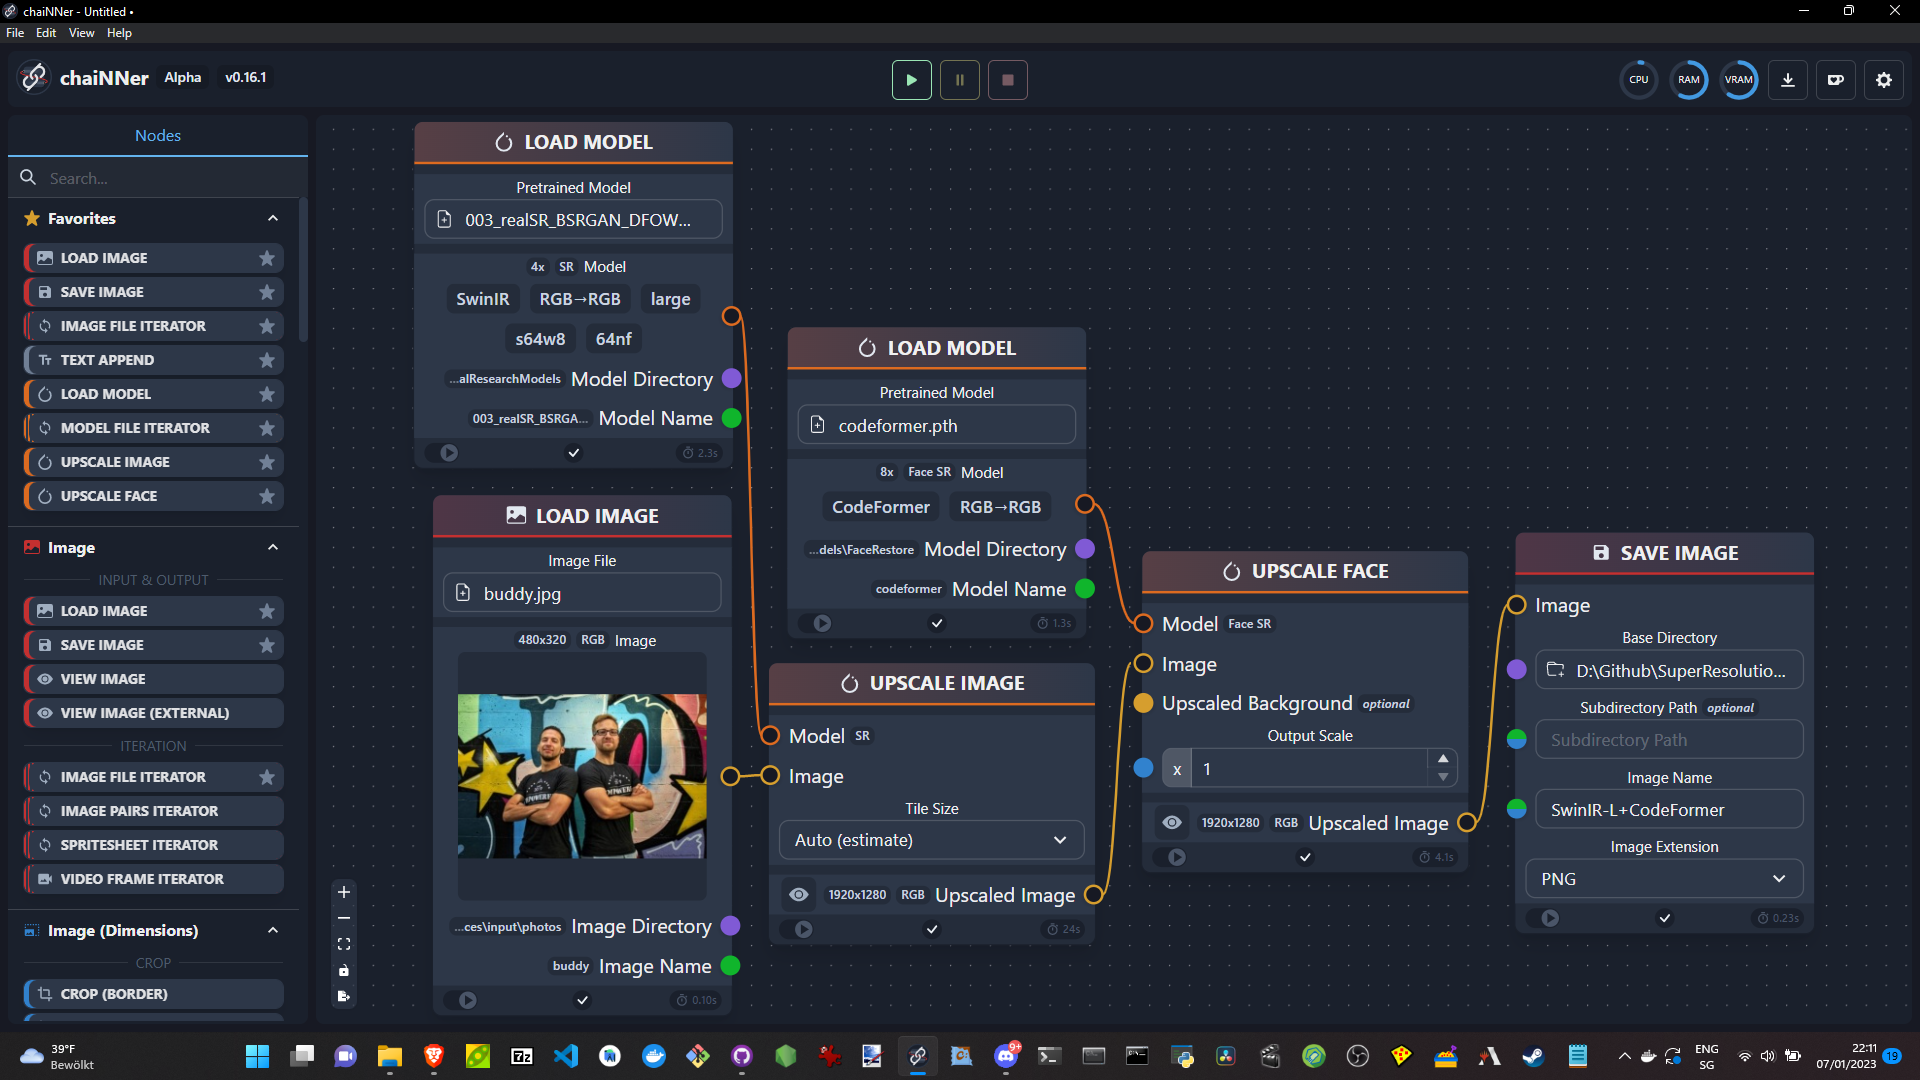Screen dimensions: 1920x1080
Task: Open the settings gear icon
Action: tap(1883, 80)
